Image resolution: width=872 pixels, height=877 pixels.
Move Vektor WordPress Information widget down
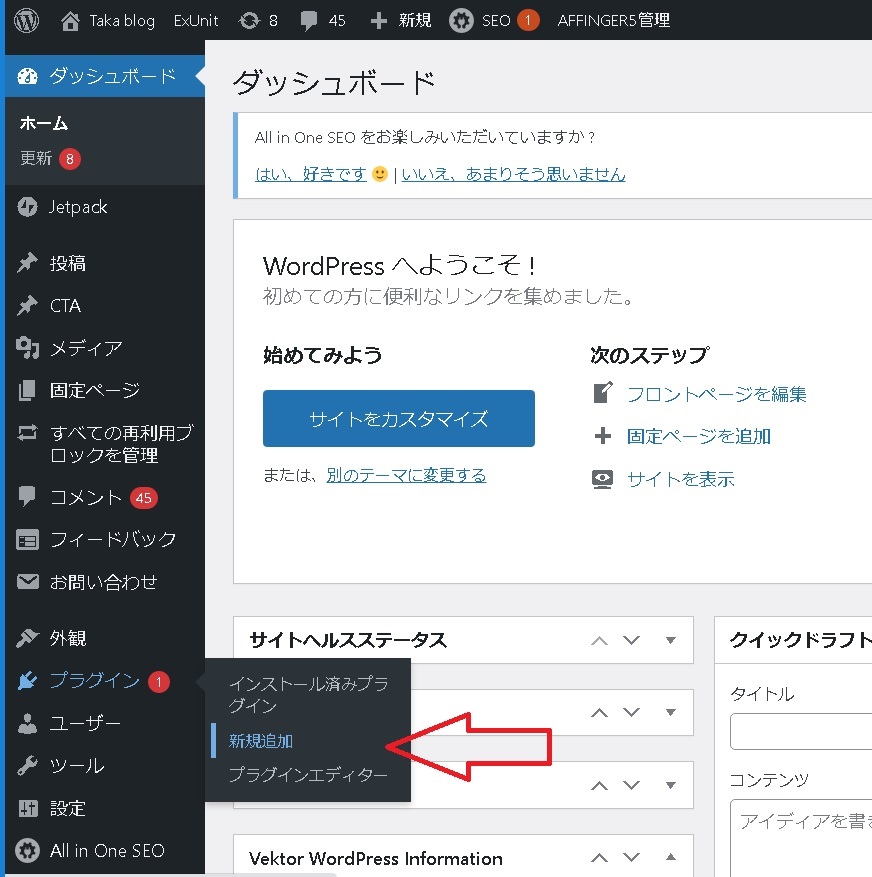(x=631, y=857)
